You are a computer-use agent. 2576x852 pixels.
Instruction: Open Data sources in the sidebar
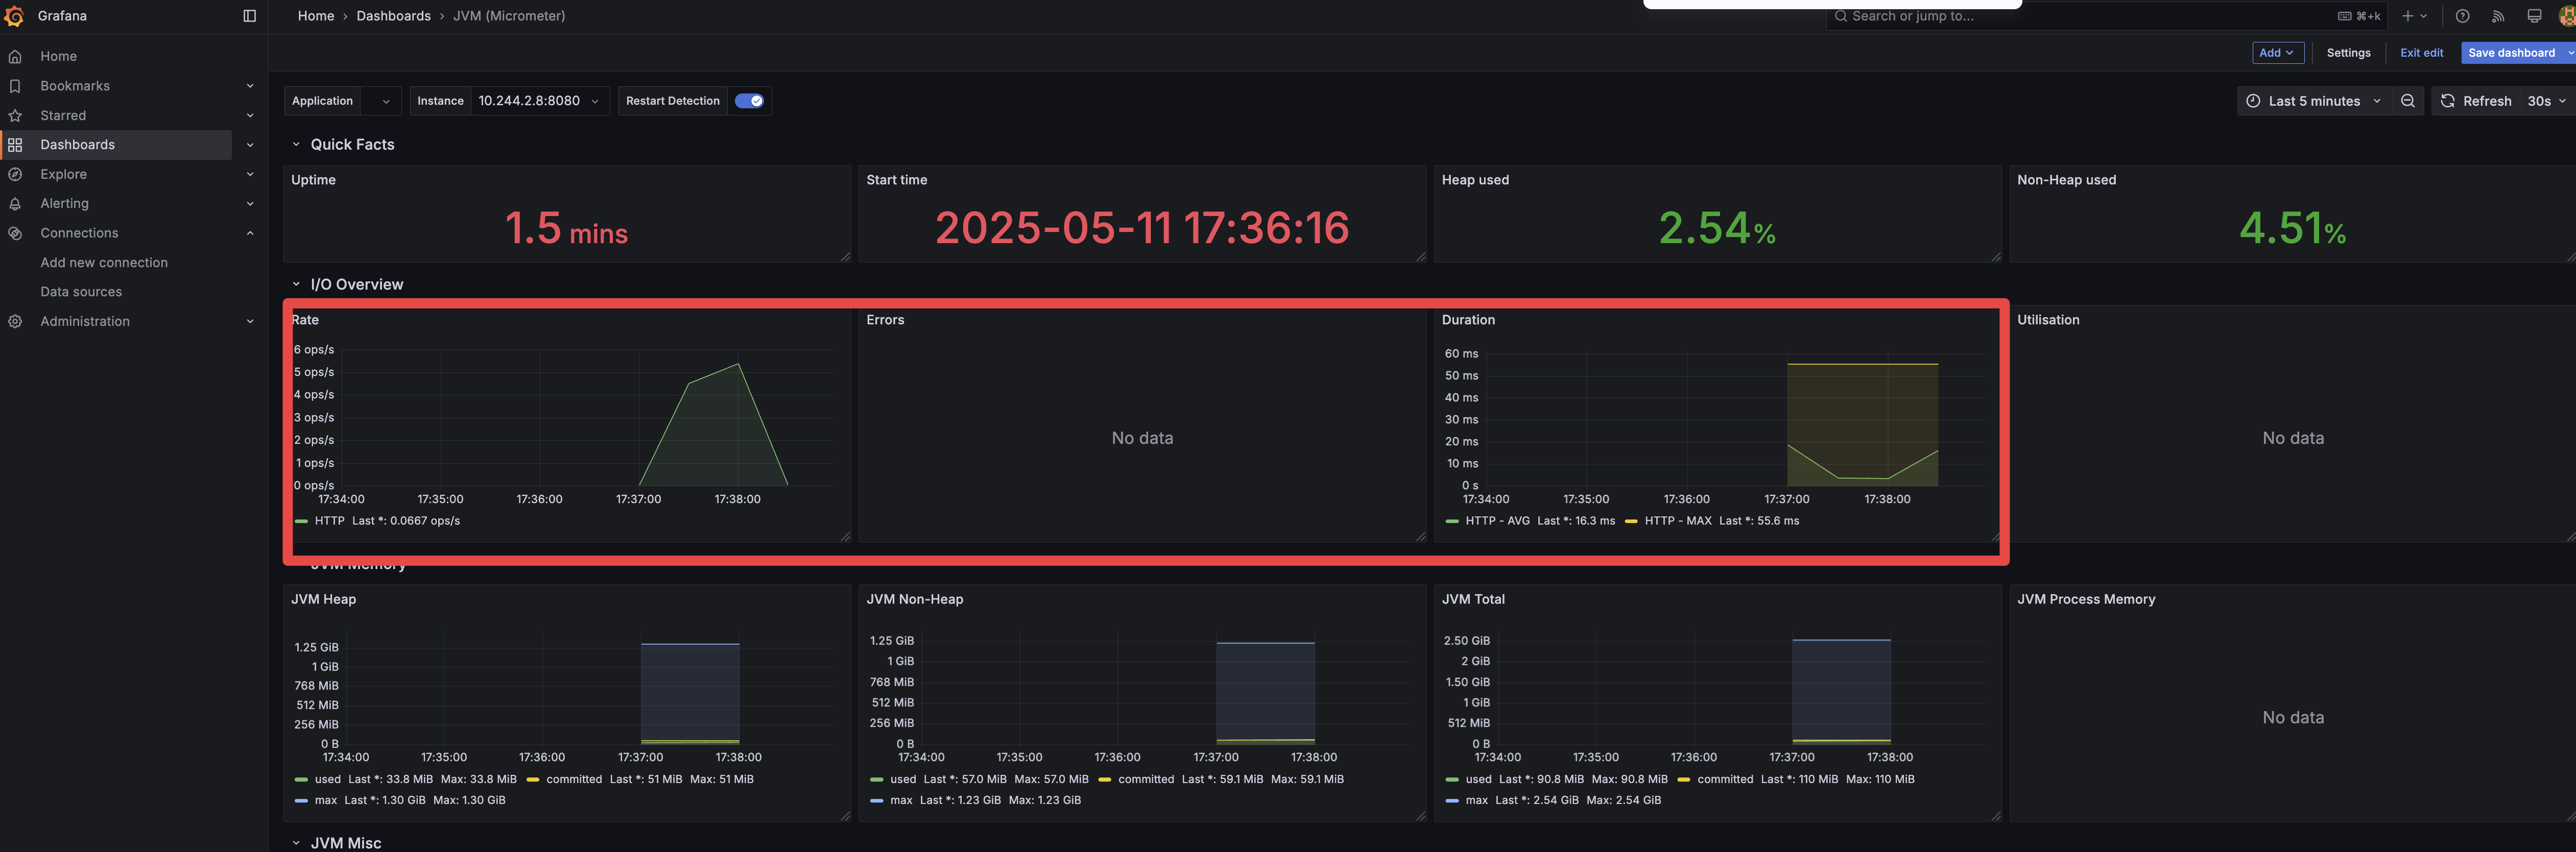81,292
